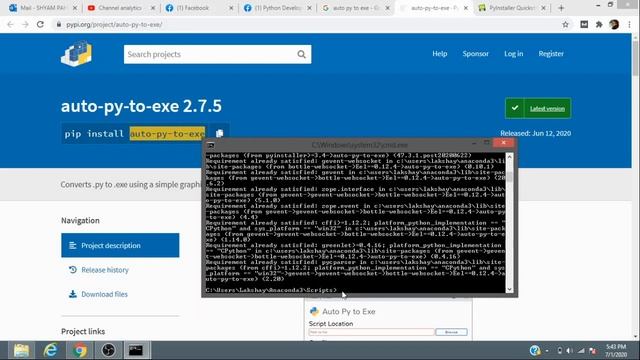Click the PyPI logo
Image resolution: width=640 pixels, height=360 pixels.
pos(77,53)
